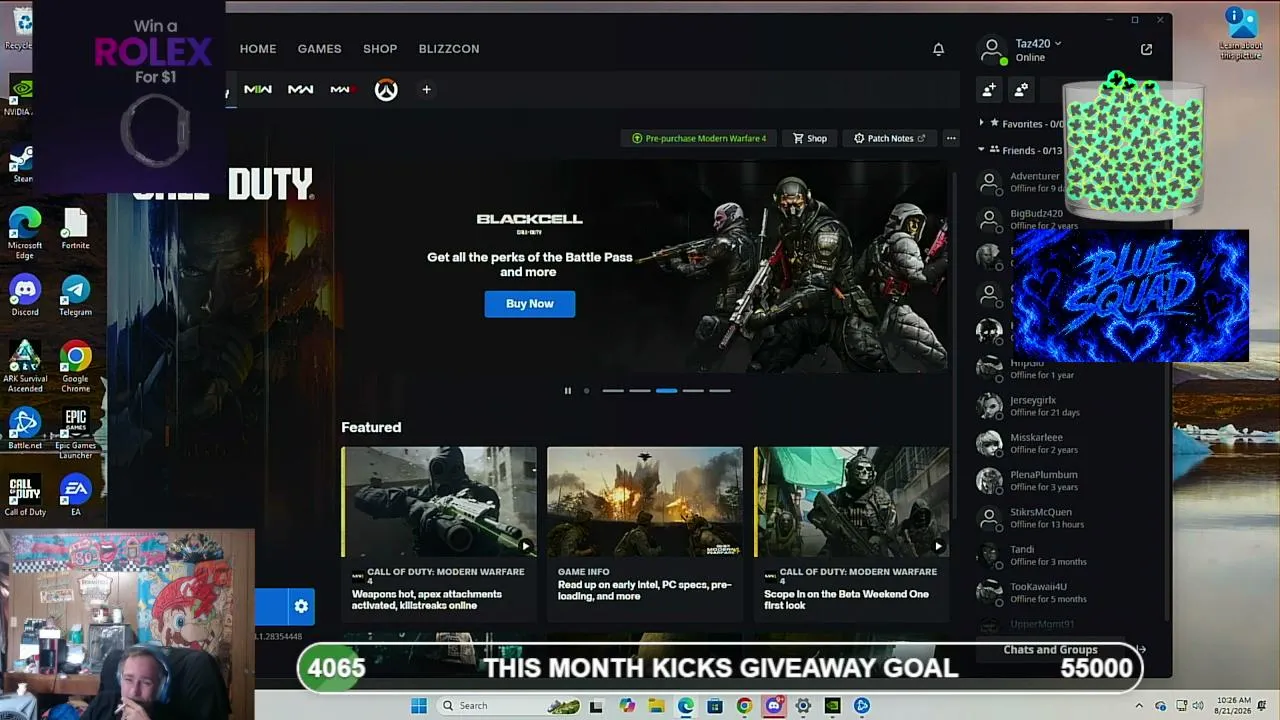Open Google Chrome desktop shortcut

tap(75, 367)
